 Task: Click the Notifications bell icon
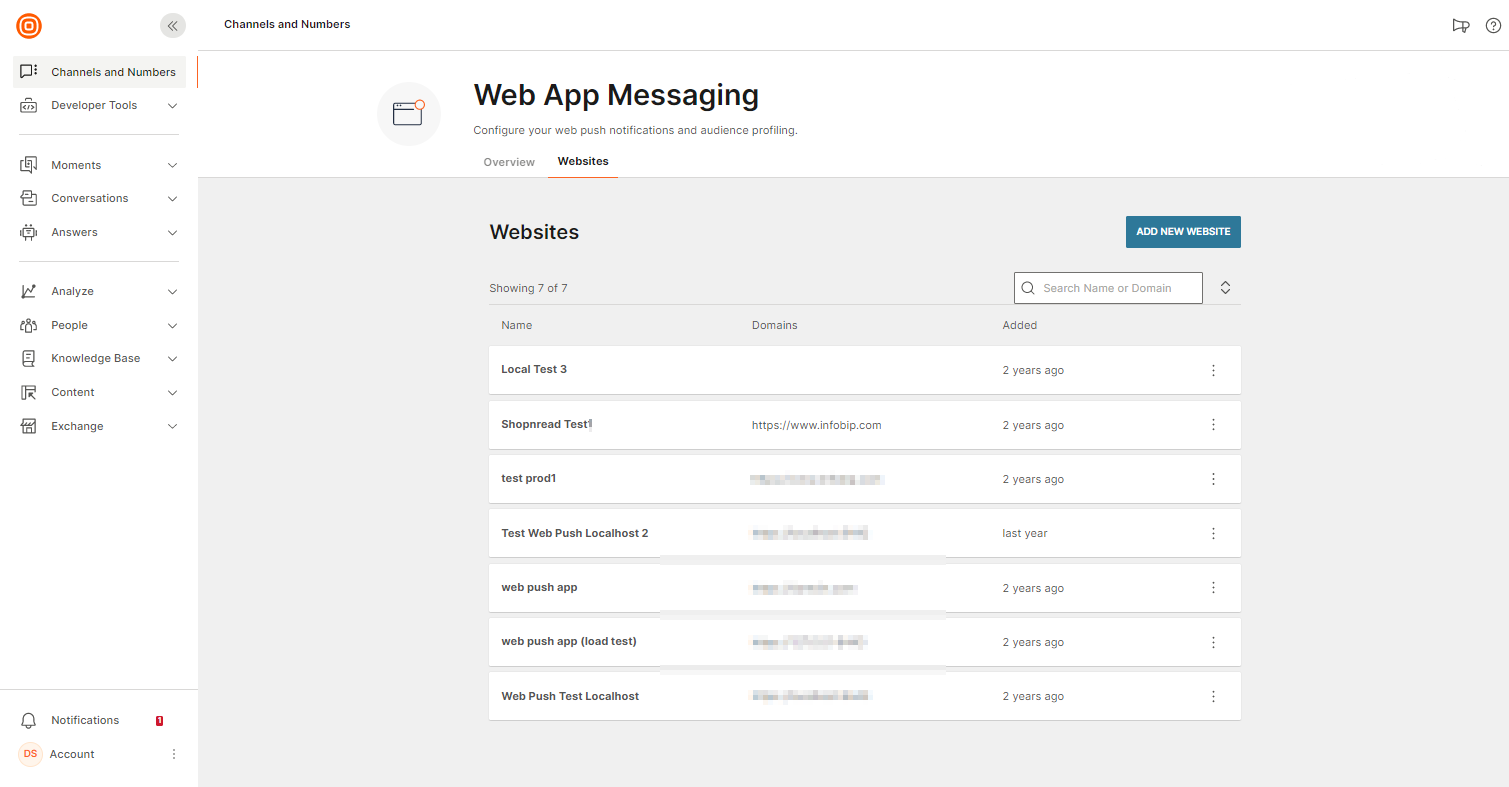coord(29,721)
